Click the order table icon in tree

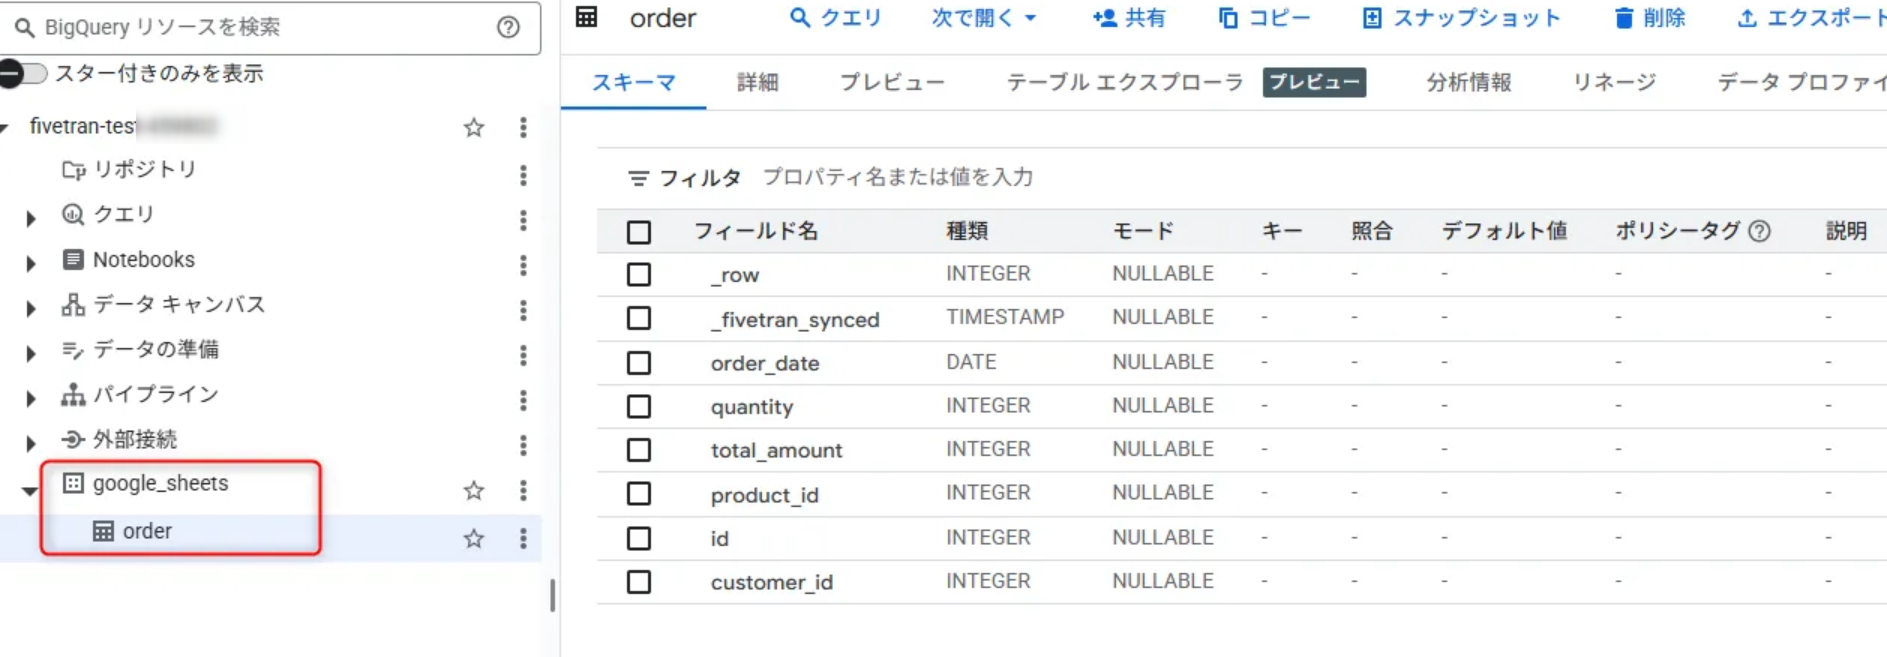(103, 531)
